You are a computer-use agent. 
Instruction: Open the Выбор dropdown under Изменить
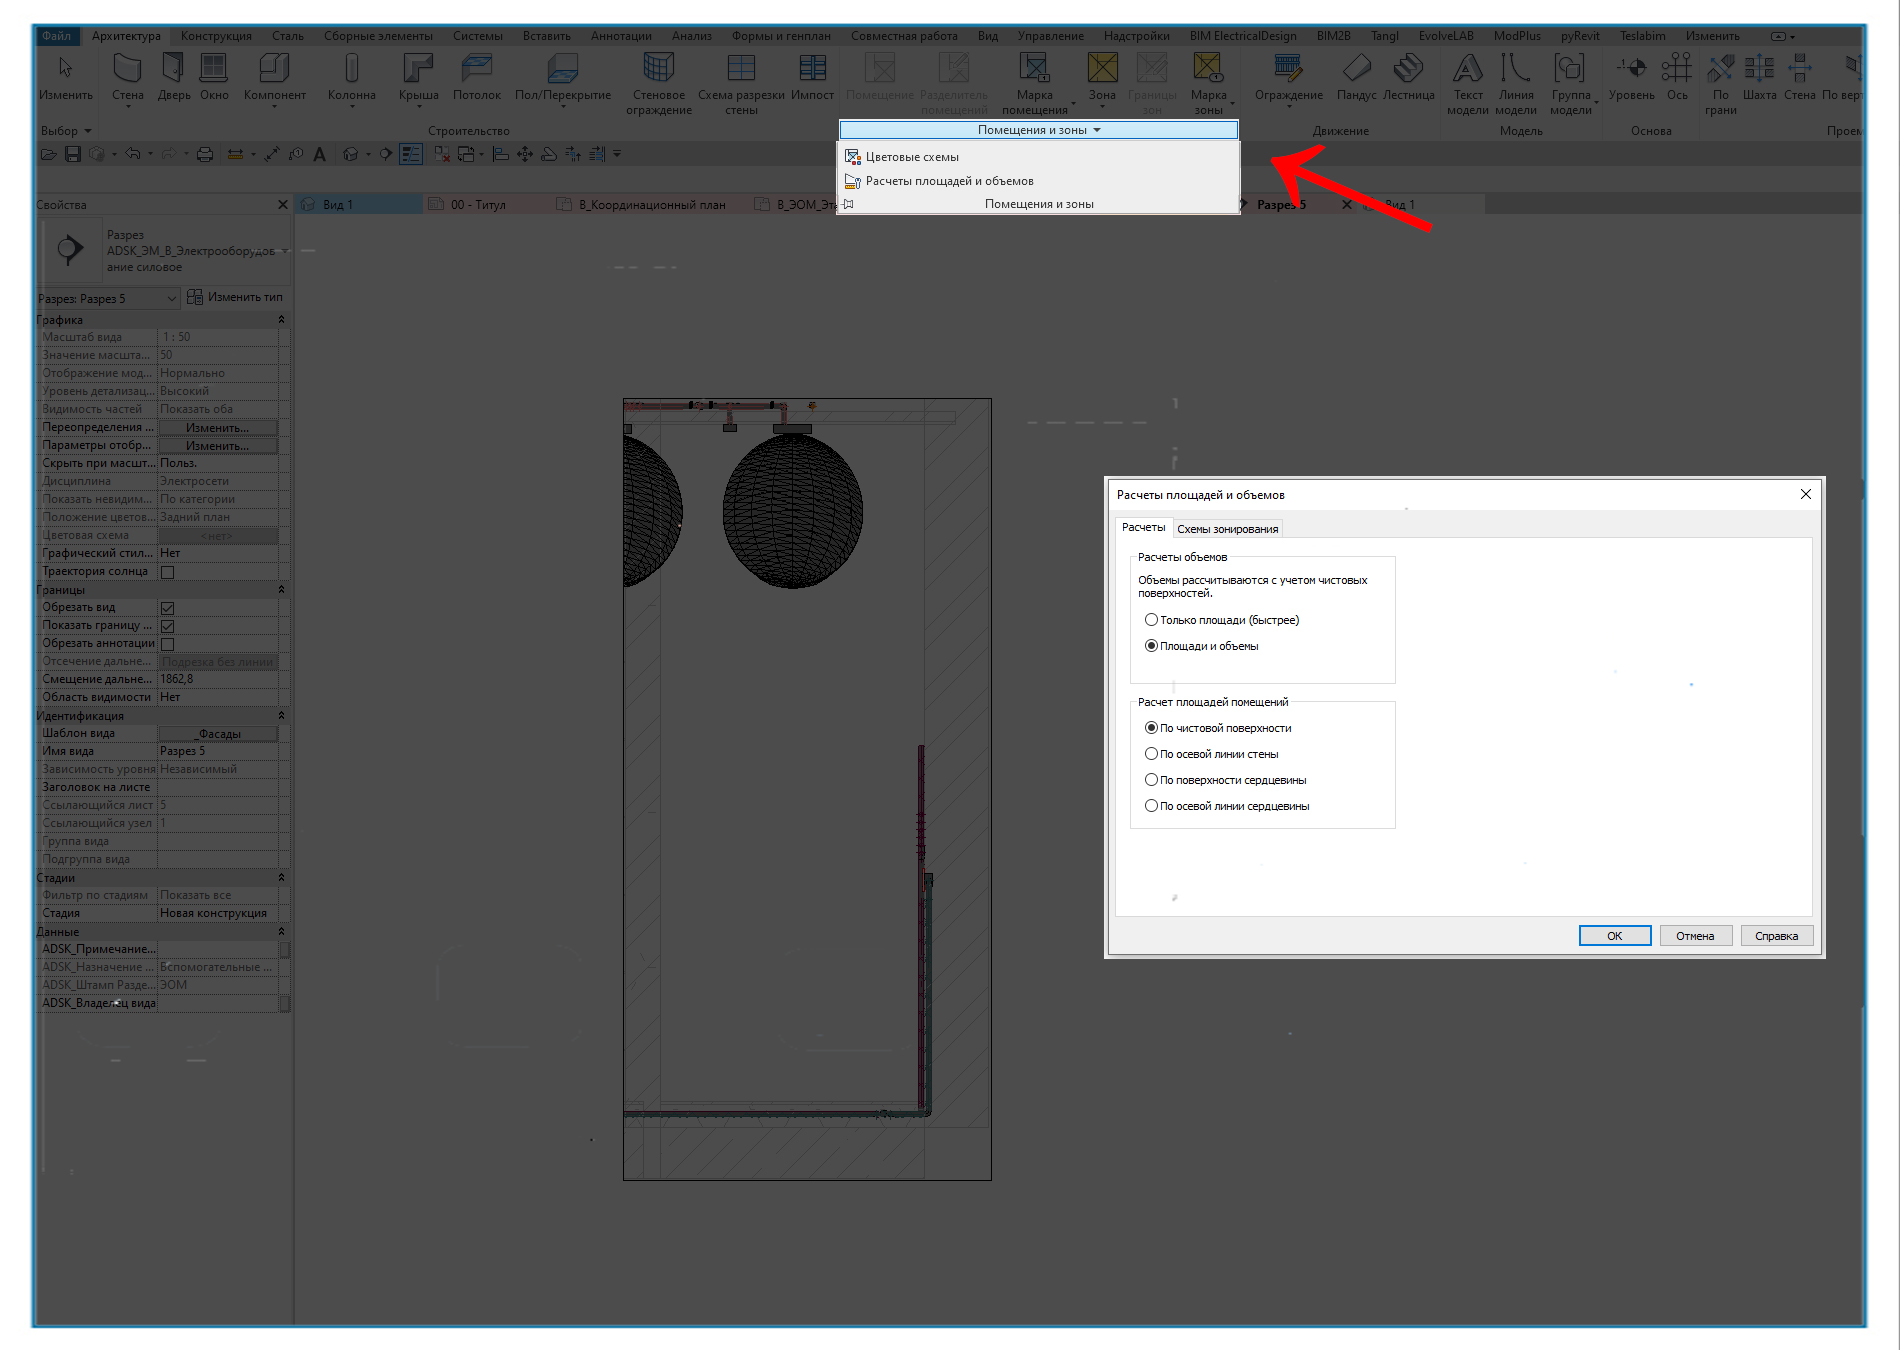coord(66,131)
